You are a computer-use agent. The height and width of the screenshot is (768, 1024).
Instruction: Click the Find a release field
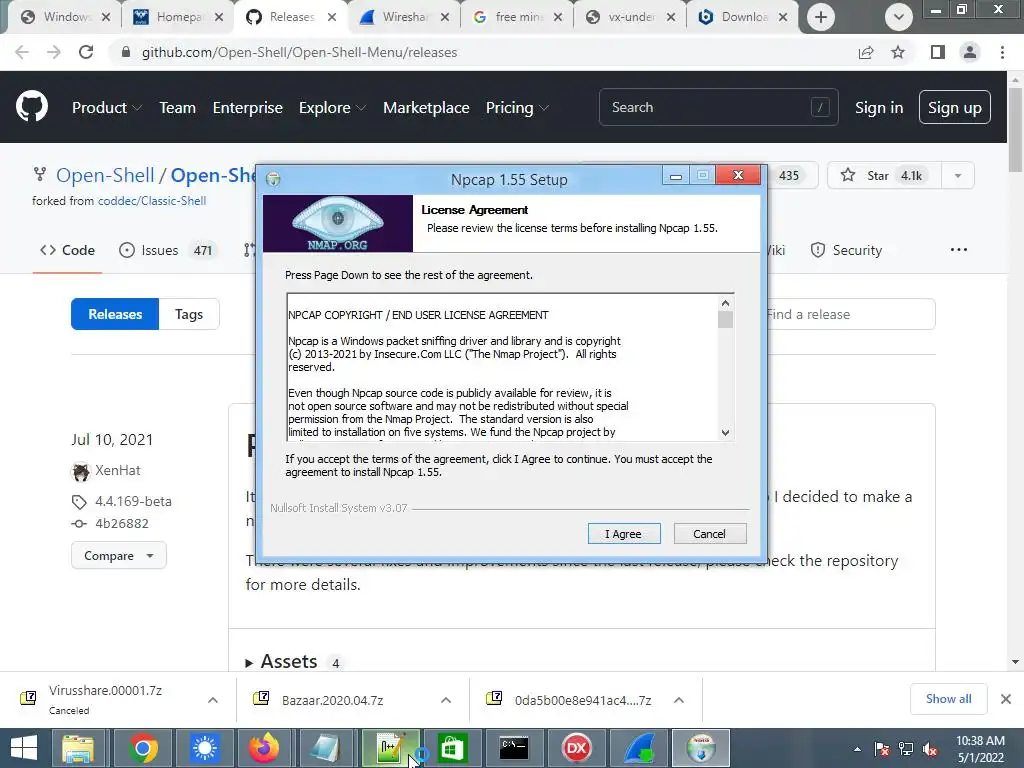850,314
